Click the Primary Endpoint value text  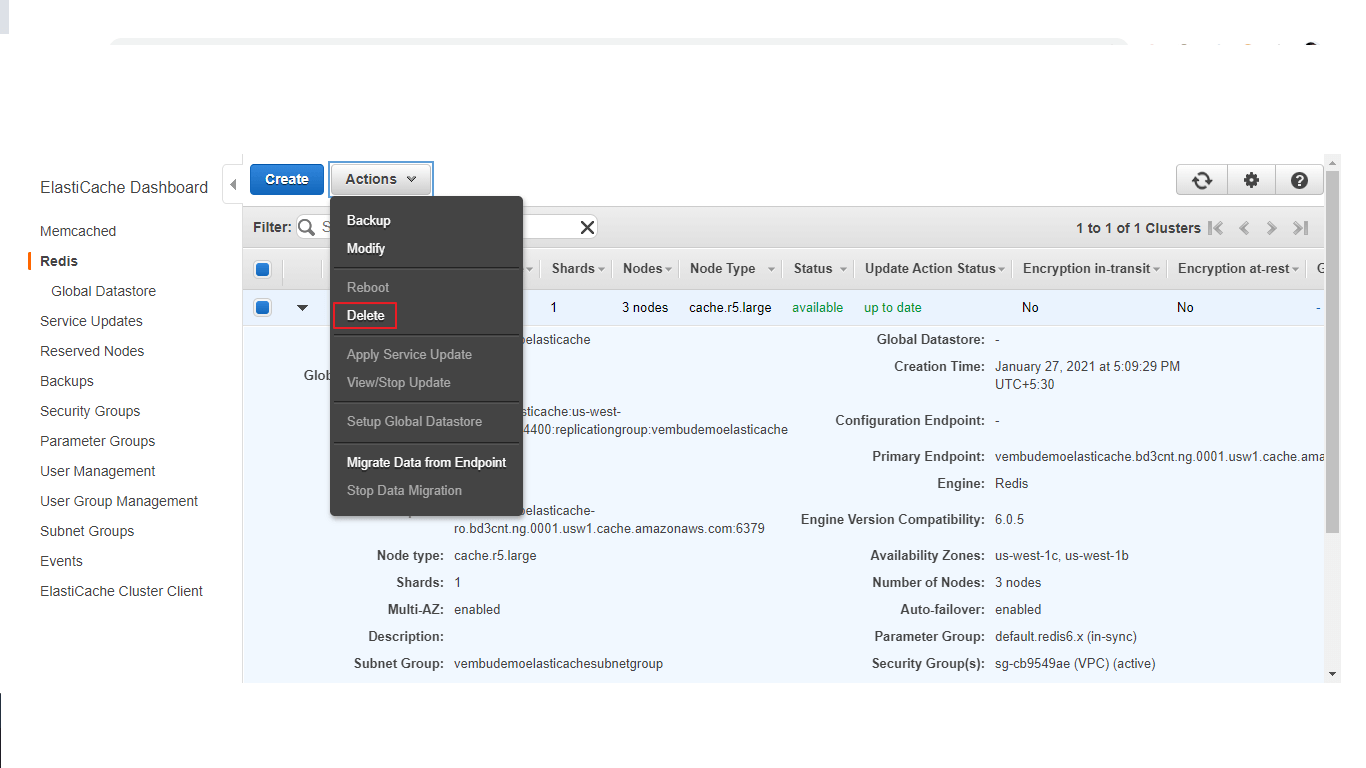pyautogui.click(x=1159, y=456)
